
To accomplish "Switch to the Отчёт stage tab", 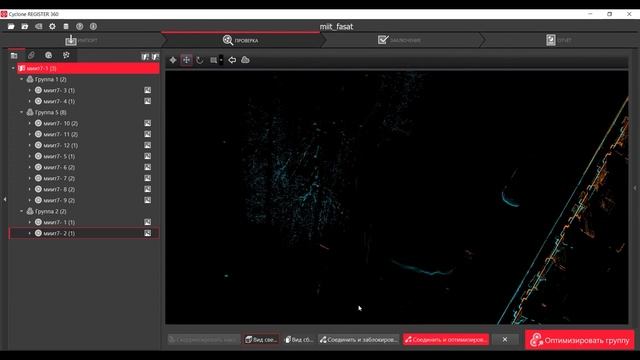I will (x=559, y=40).
